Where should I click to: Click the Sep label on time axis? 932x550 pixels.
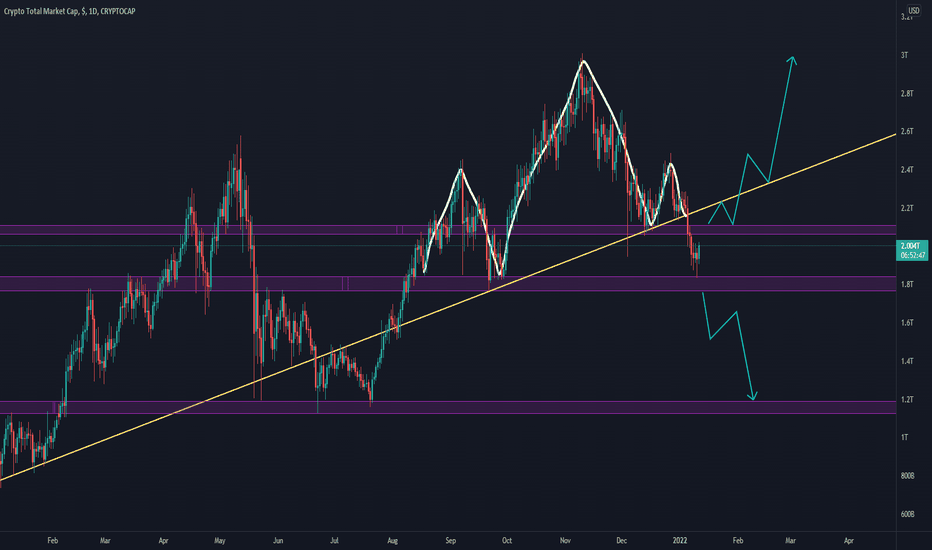click(451, 540)
